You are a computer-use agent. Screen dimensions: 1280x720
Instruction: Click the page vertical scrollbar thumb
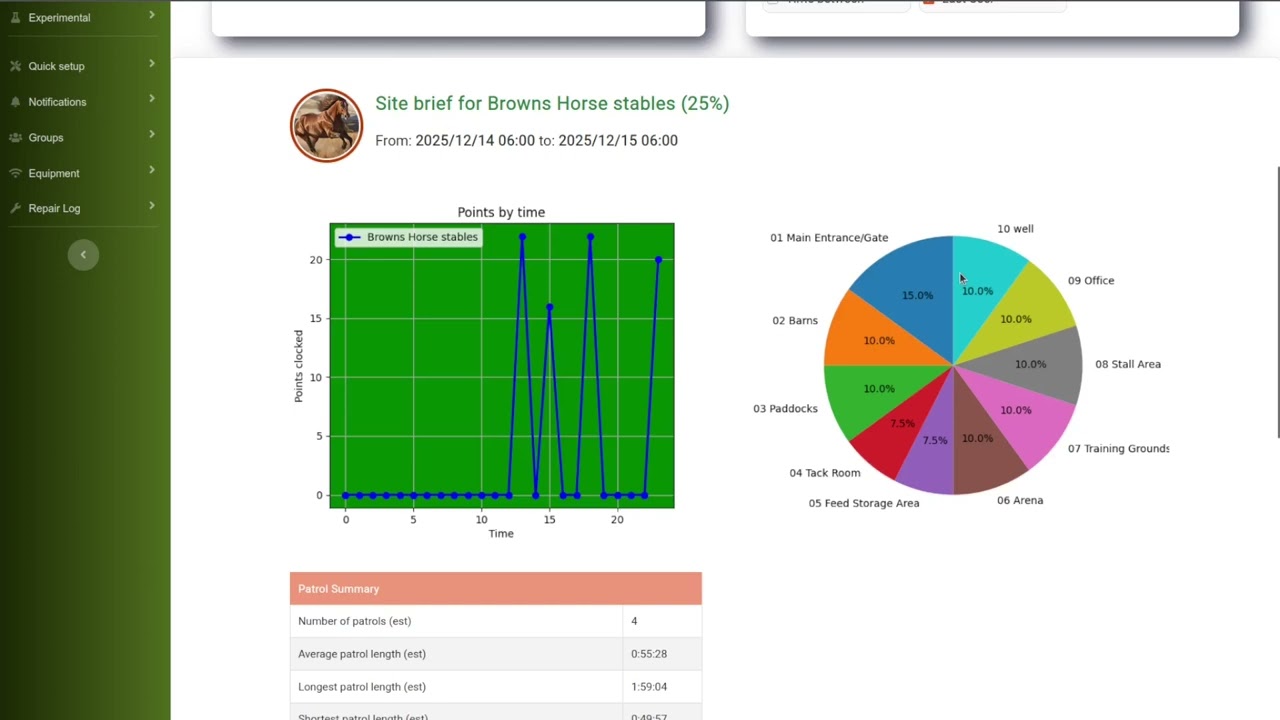(1277, 302)
